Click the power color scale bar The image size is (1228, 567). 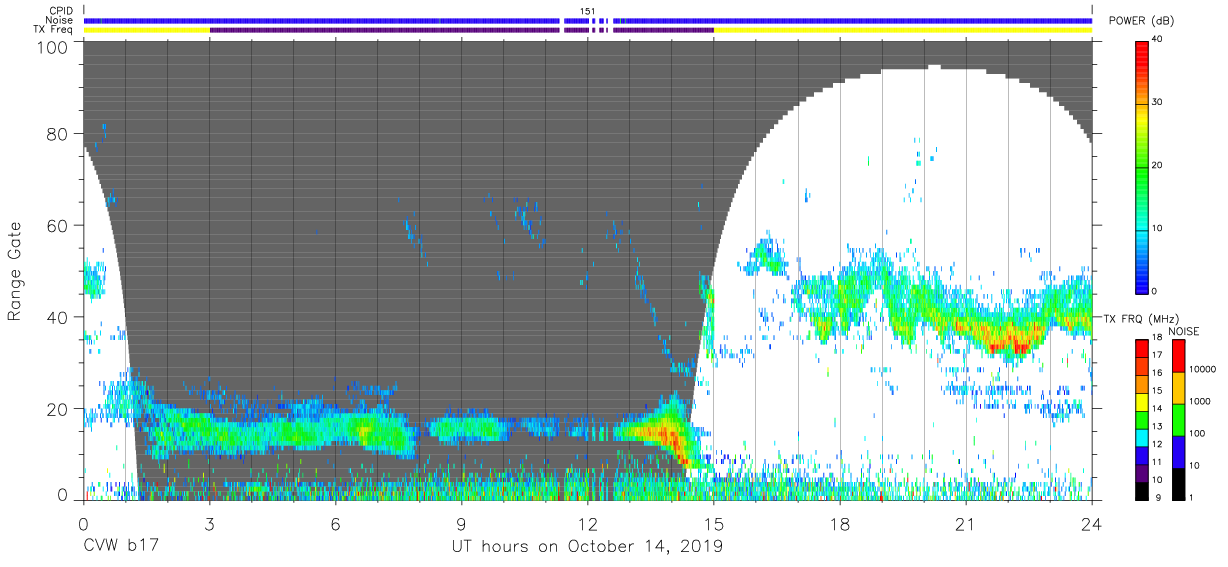1142,166
